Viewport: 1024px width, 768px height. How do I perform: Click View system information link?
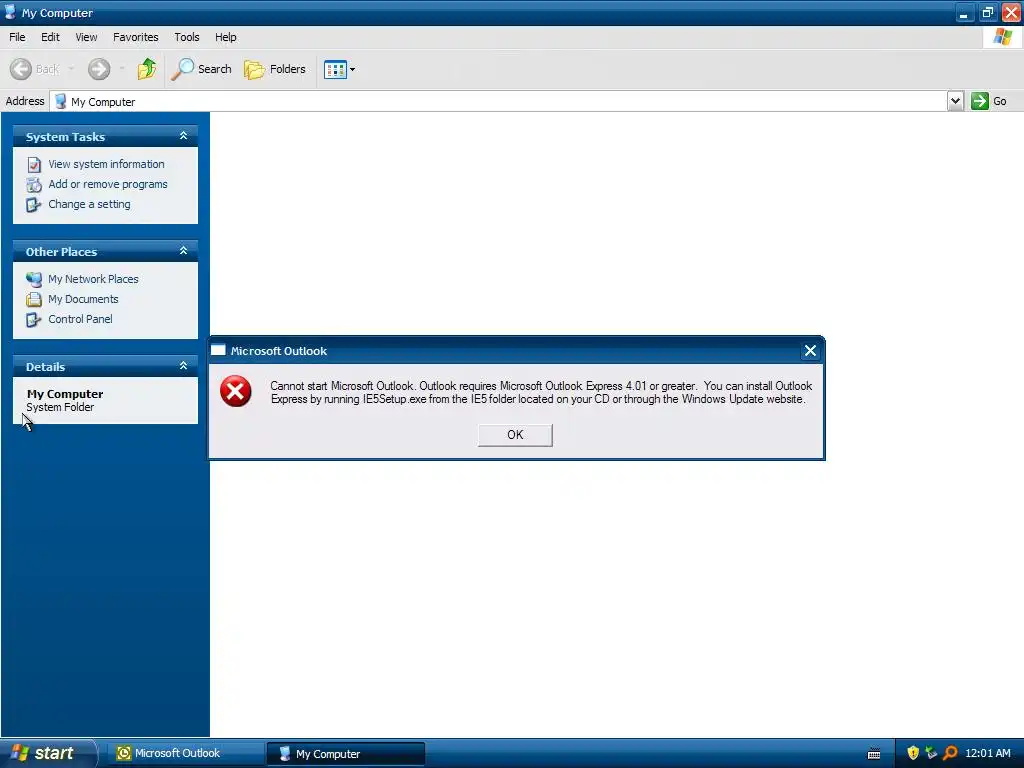(106, 164)
